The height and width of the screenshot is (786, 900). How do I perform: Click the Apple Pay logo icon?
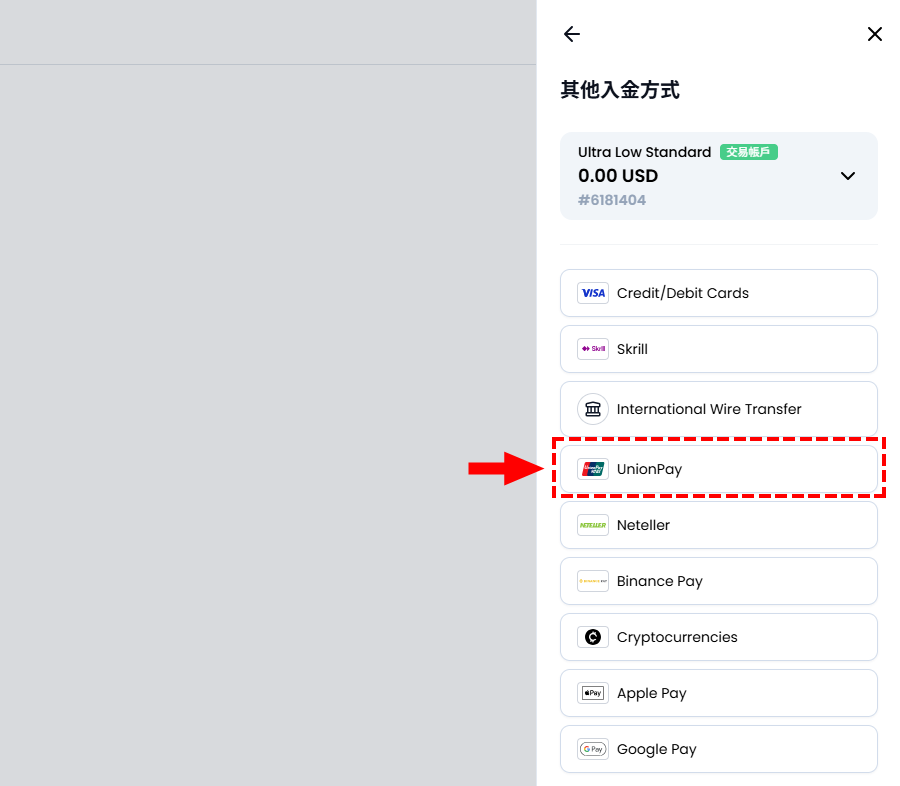pyautogui.click(x=593, y=693)
